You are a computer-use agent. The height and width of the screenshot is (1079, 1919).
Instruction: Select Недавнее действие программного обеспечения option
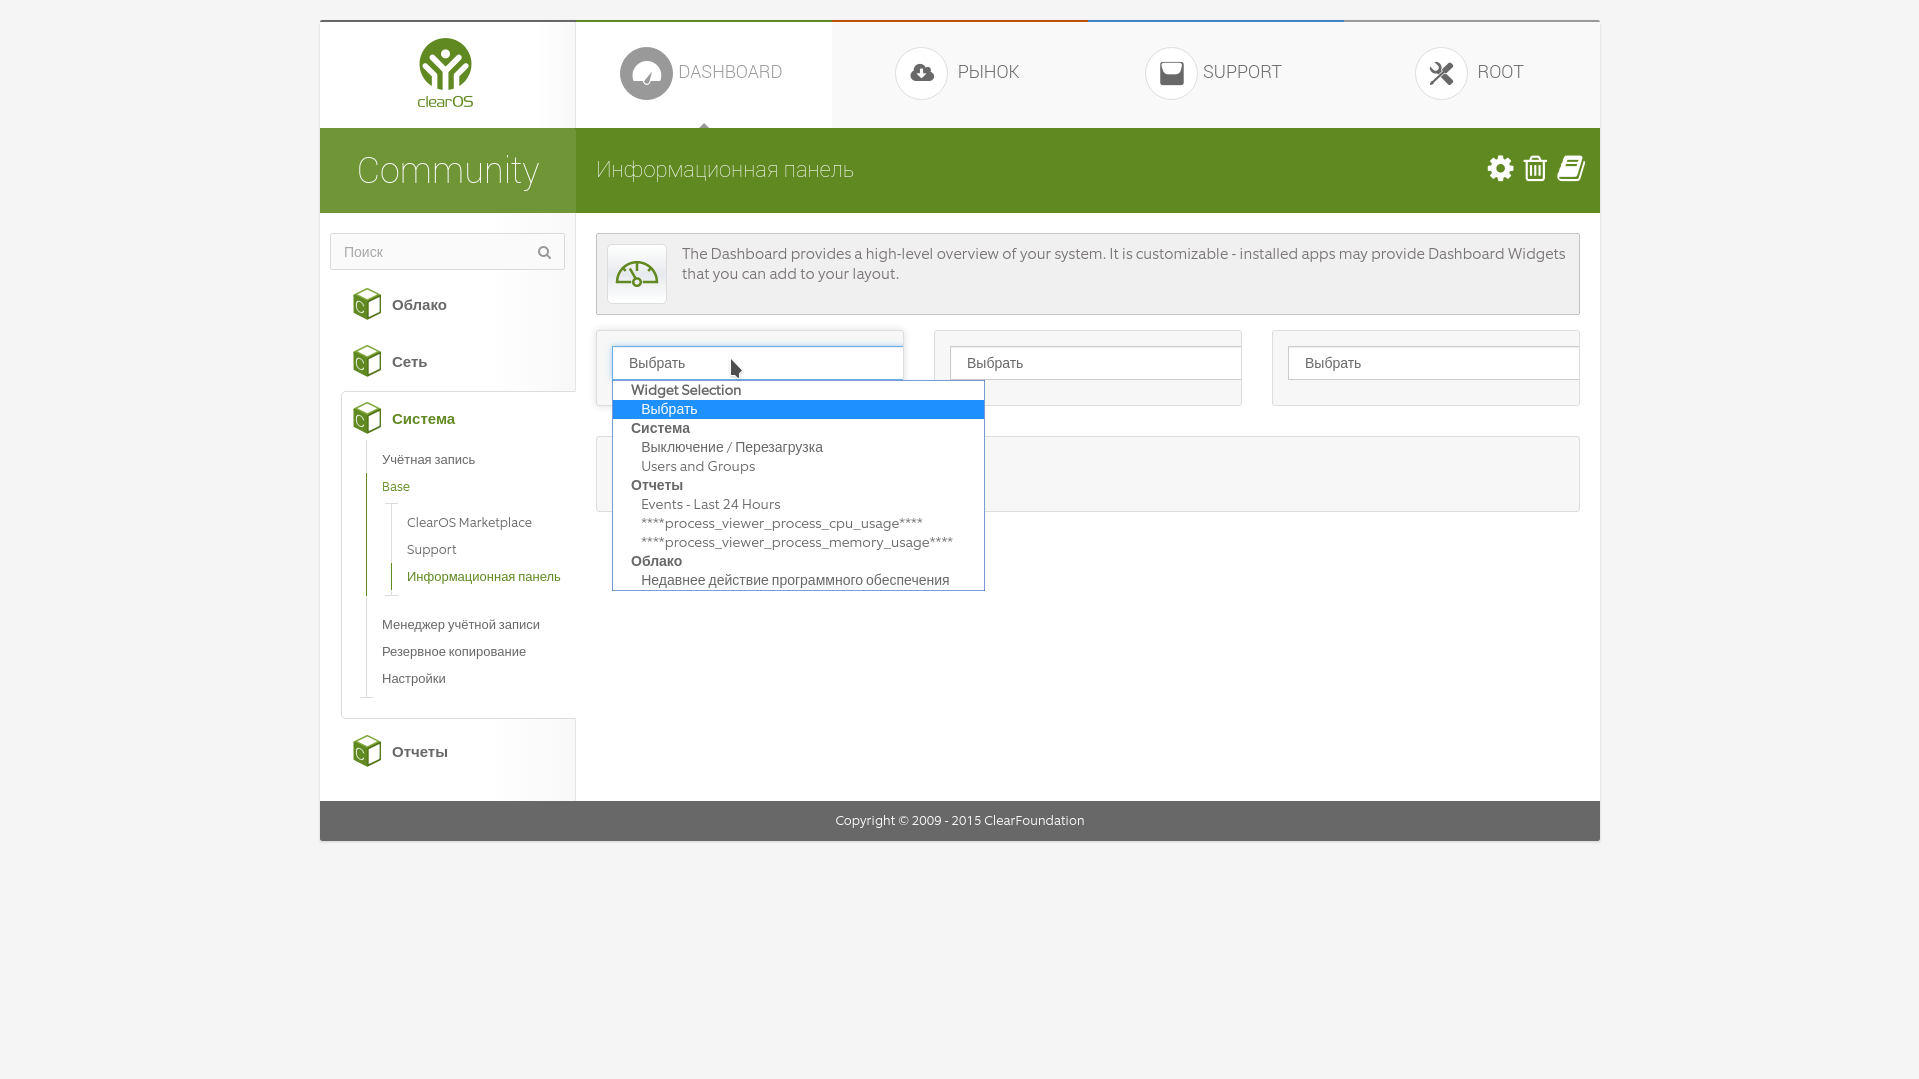pos(798,580)
